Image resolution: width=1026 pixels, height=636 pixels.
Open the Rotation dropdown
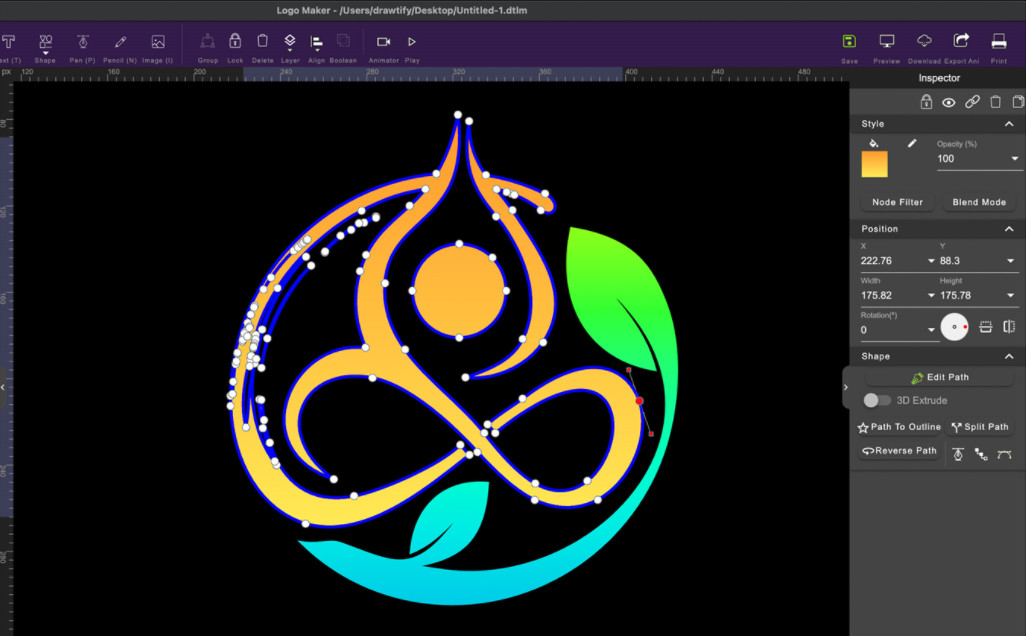point(931,330)
